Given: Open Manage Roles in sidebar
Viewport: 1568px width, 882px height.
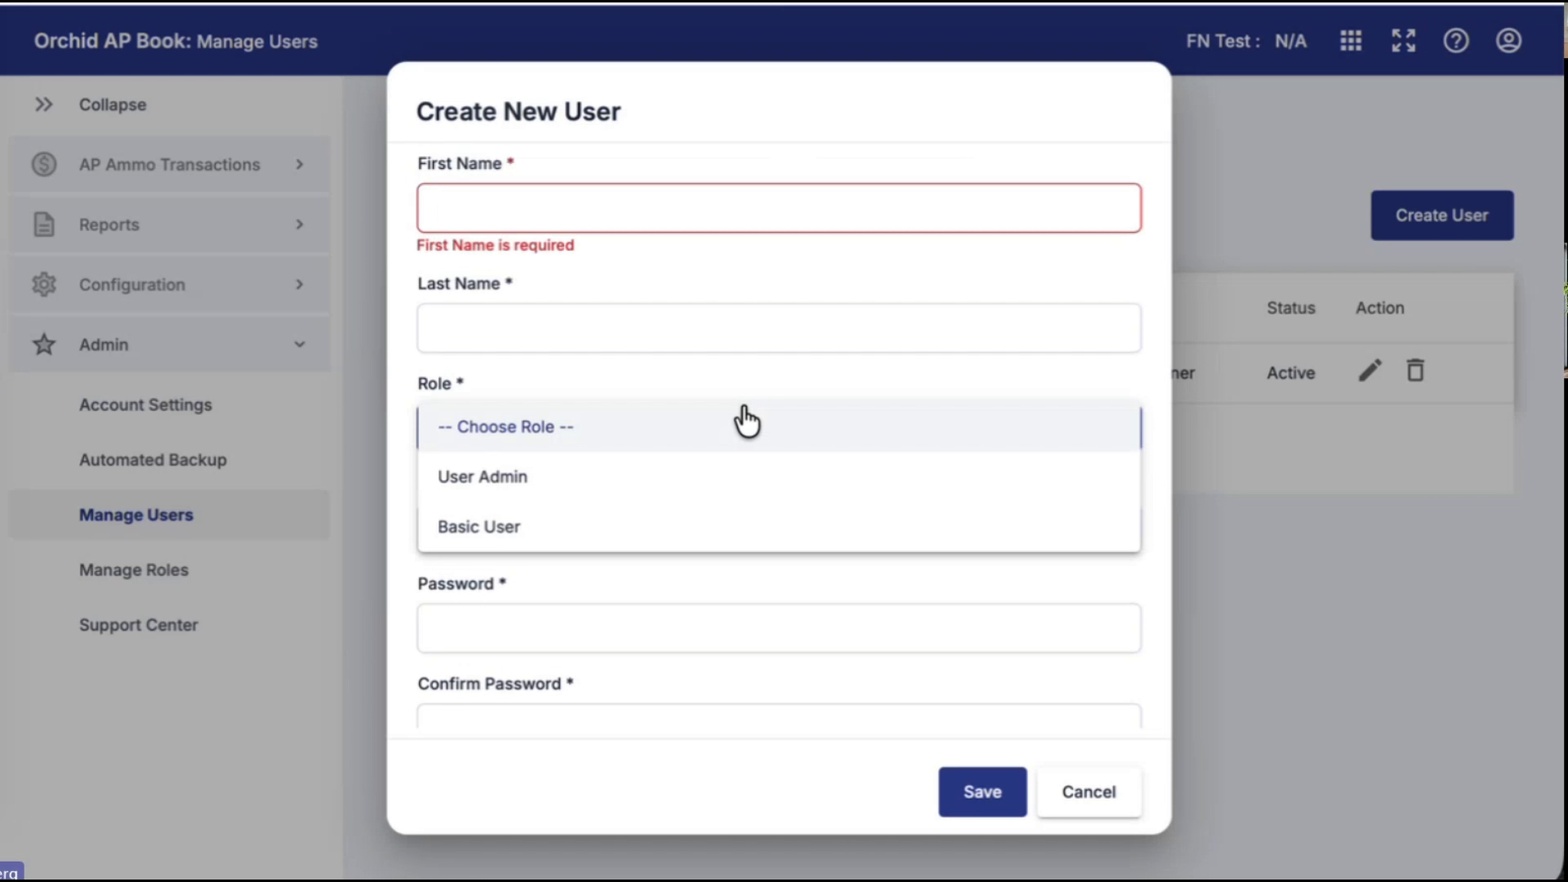Looking at the screenshot, I should 134,570.
